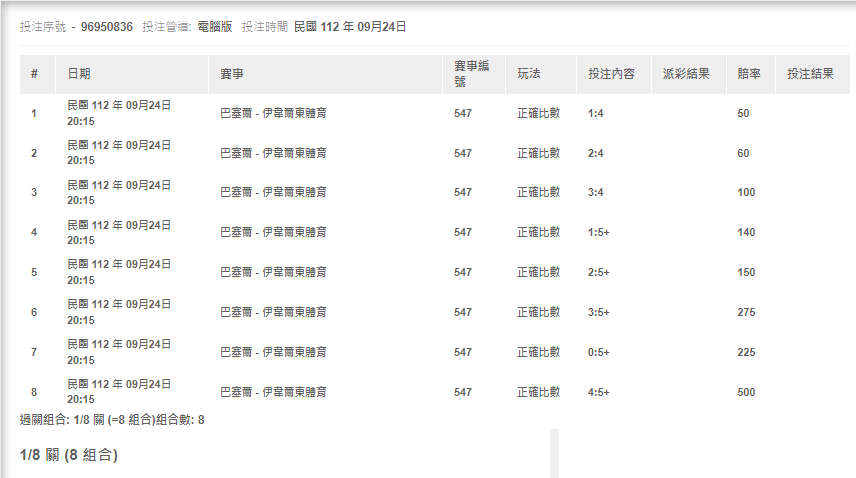Image resolution: width=856 pixels, height=478 pixels.
Task: Select bet content 1:4 in row 1
Action: [x=596, y=113]
